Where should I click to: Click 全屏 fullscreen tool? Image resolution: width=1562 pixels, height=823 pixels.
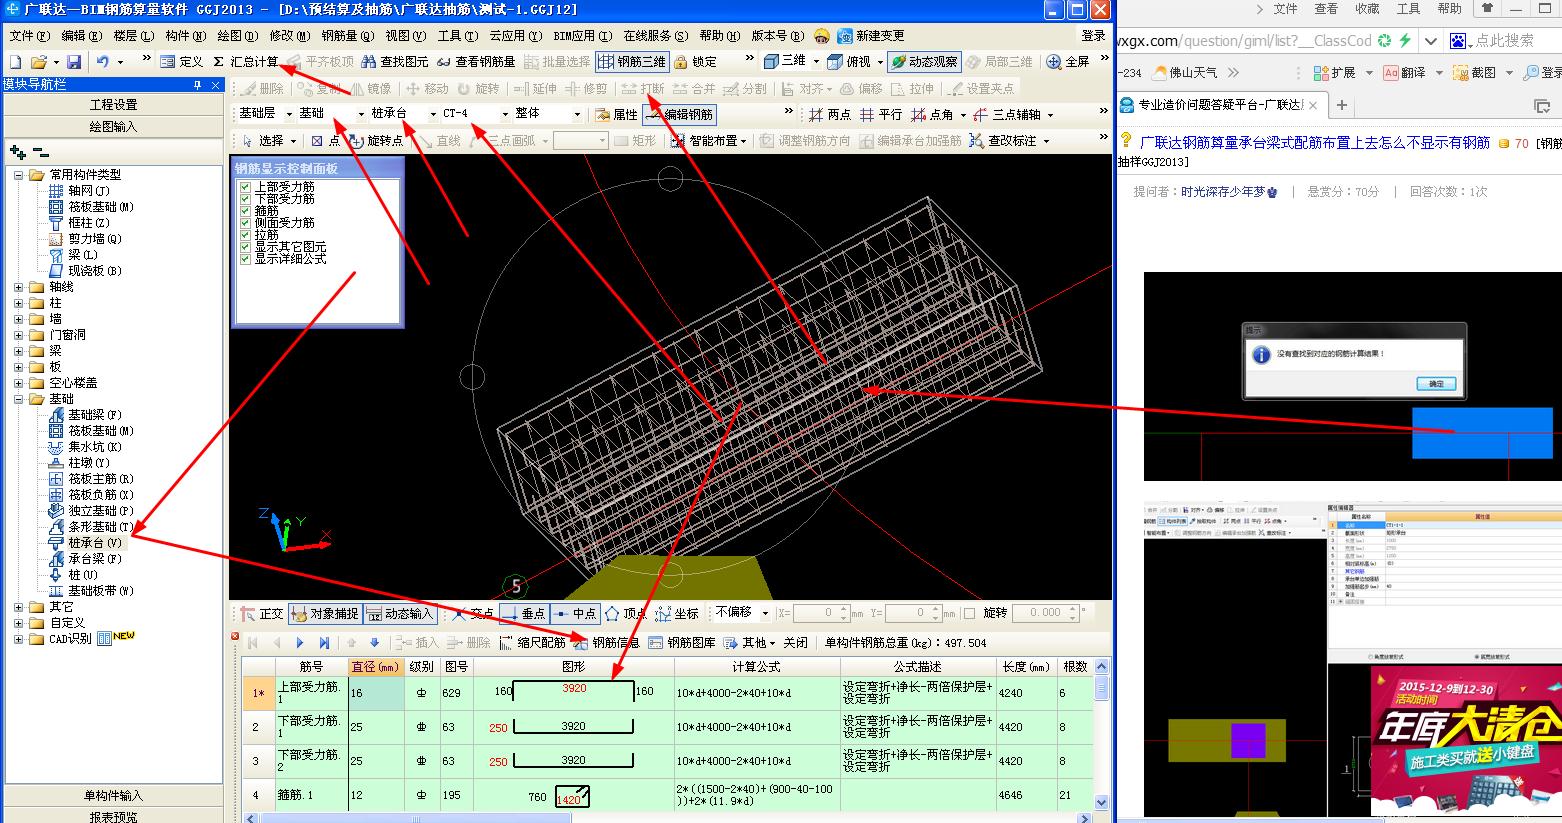point(1068,61)
